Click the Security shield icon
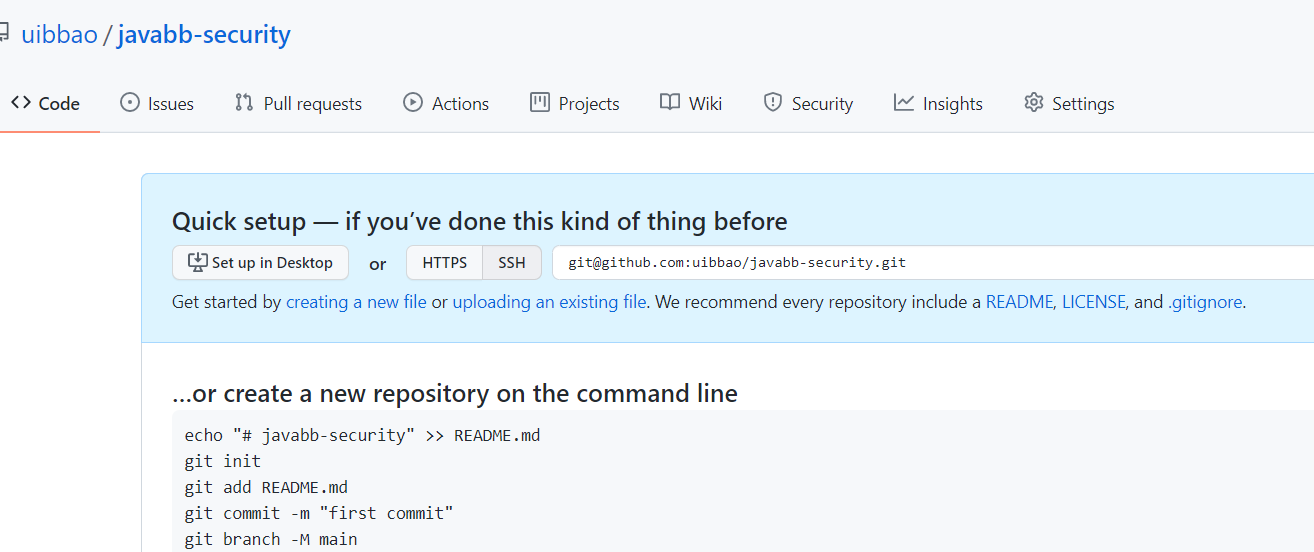The image size is (1314, 552). (773, 102)
